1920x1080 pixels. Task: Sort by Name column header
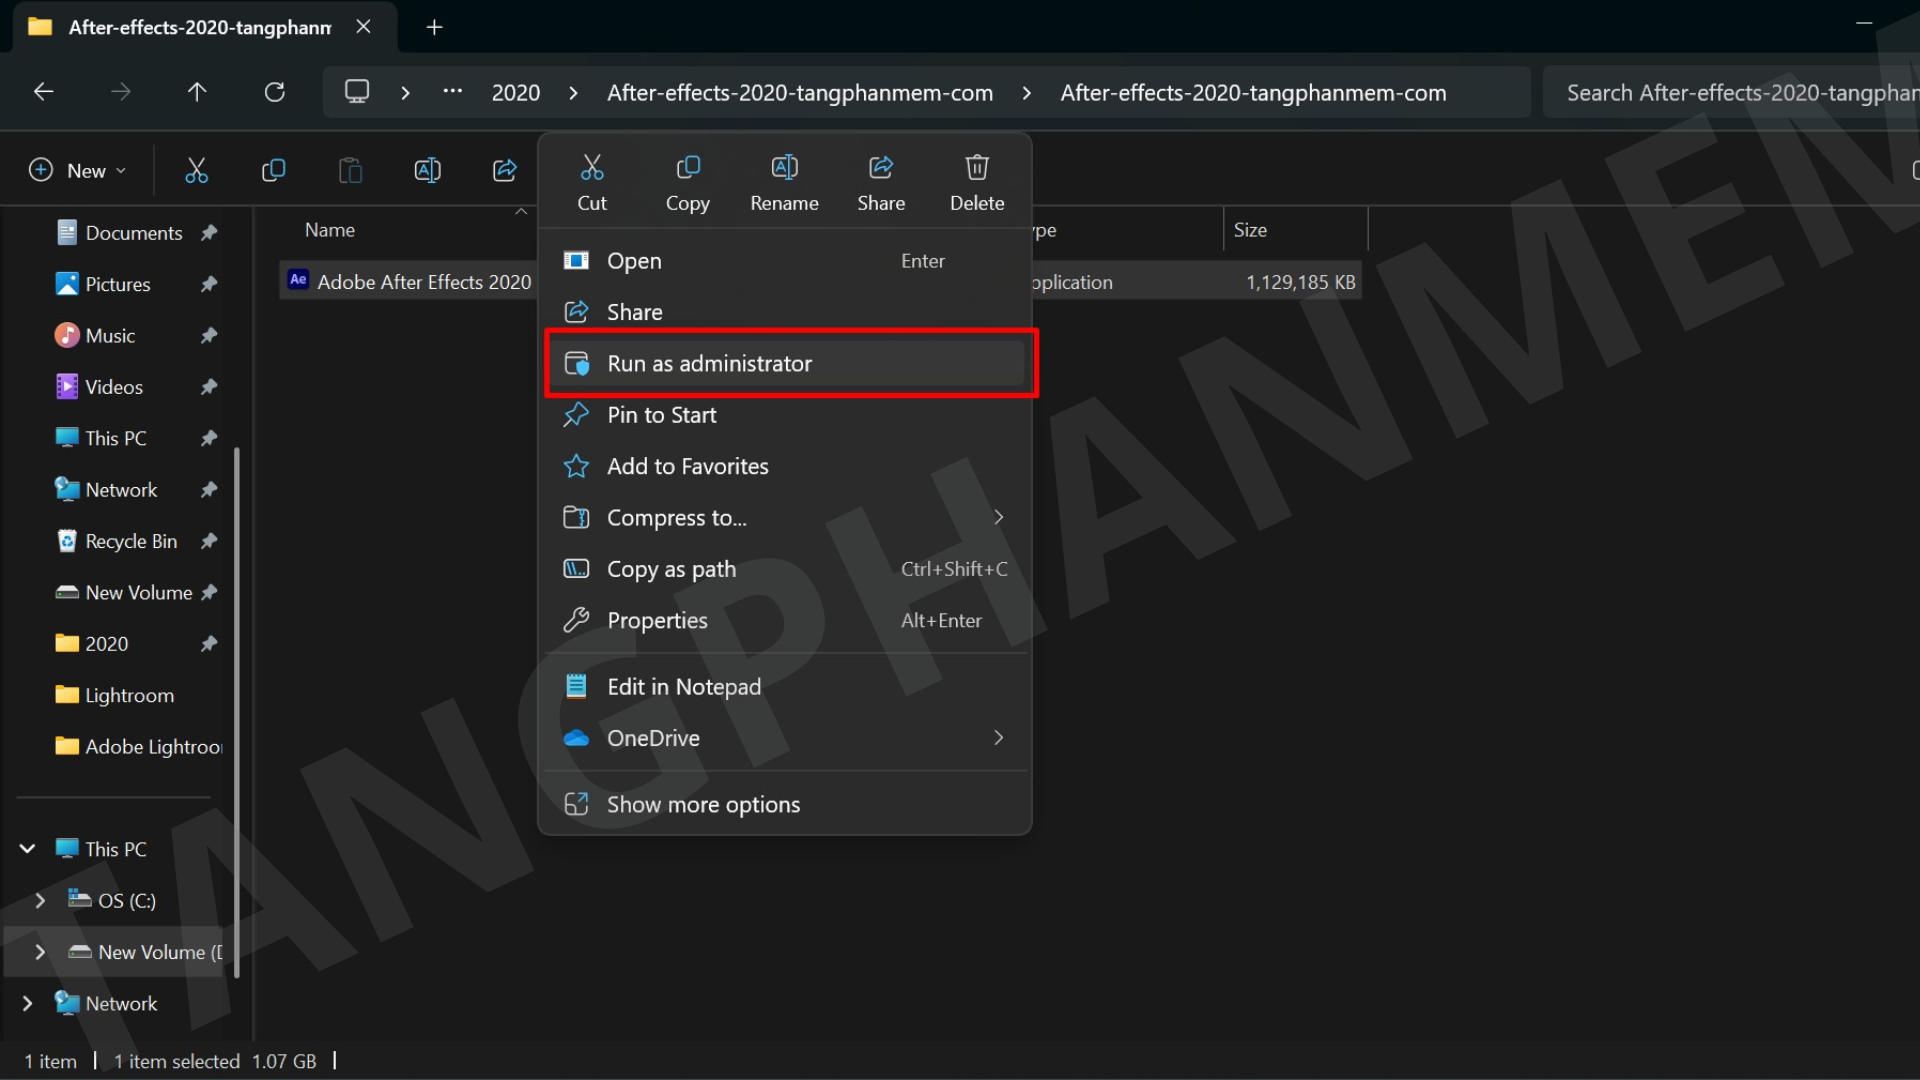tap(330, 230)
